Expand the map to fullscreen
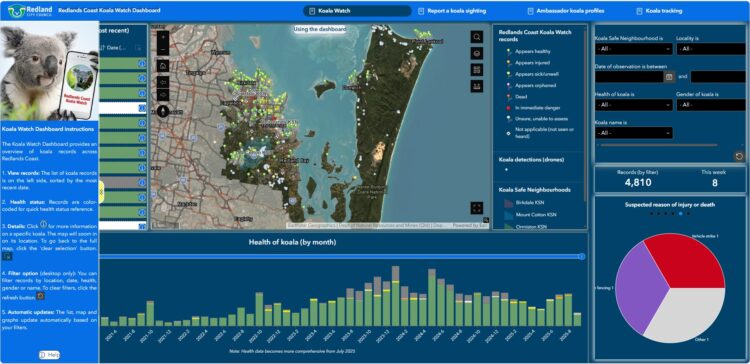 (x=476, y=208)
